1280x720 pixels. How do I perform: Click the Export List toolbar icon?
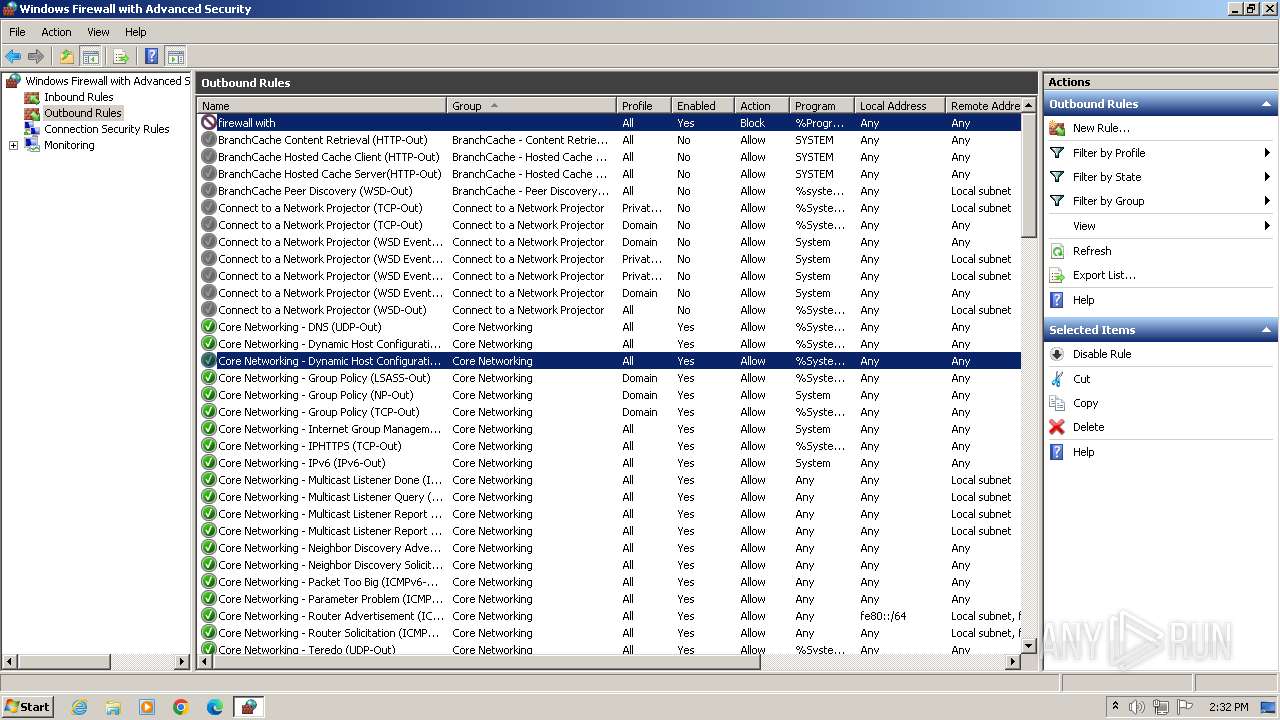121,57
